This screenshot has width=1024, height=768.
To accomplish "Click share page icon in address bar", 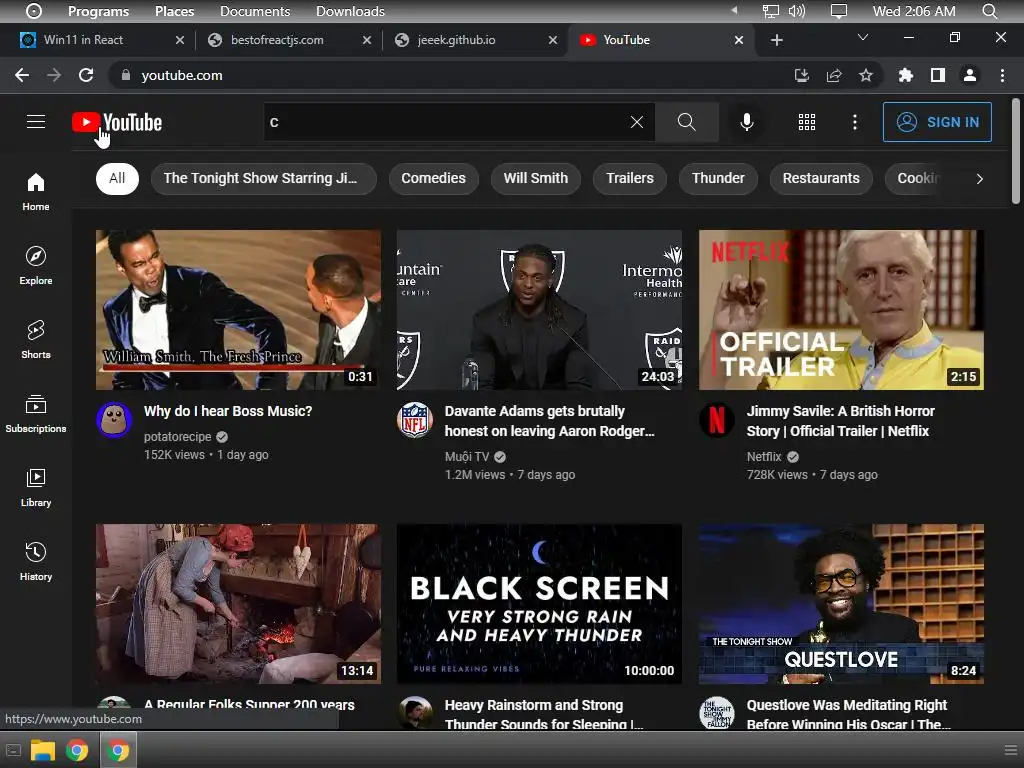I will click(834, 76).
